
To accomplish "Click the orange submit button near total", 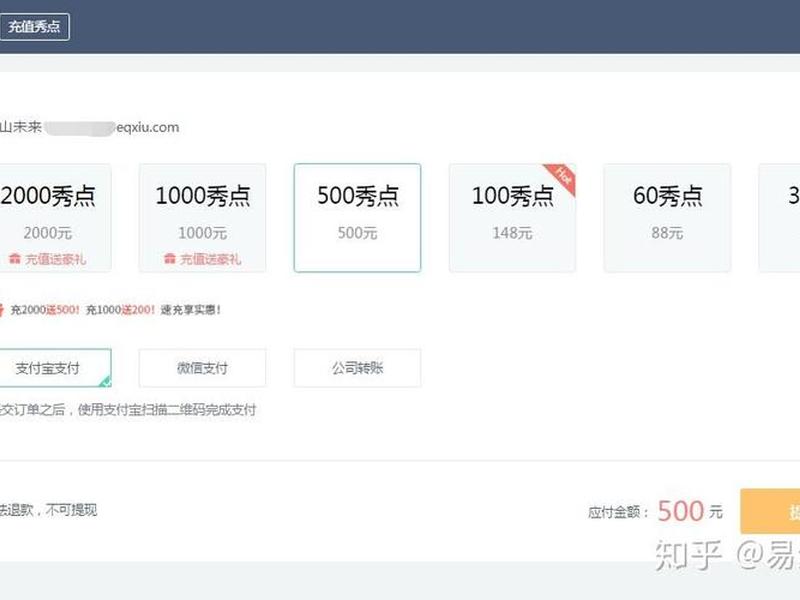I will (x=770, y=511).
